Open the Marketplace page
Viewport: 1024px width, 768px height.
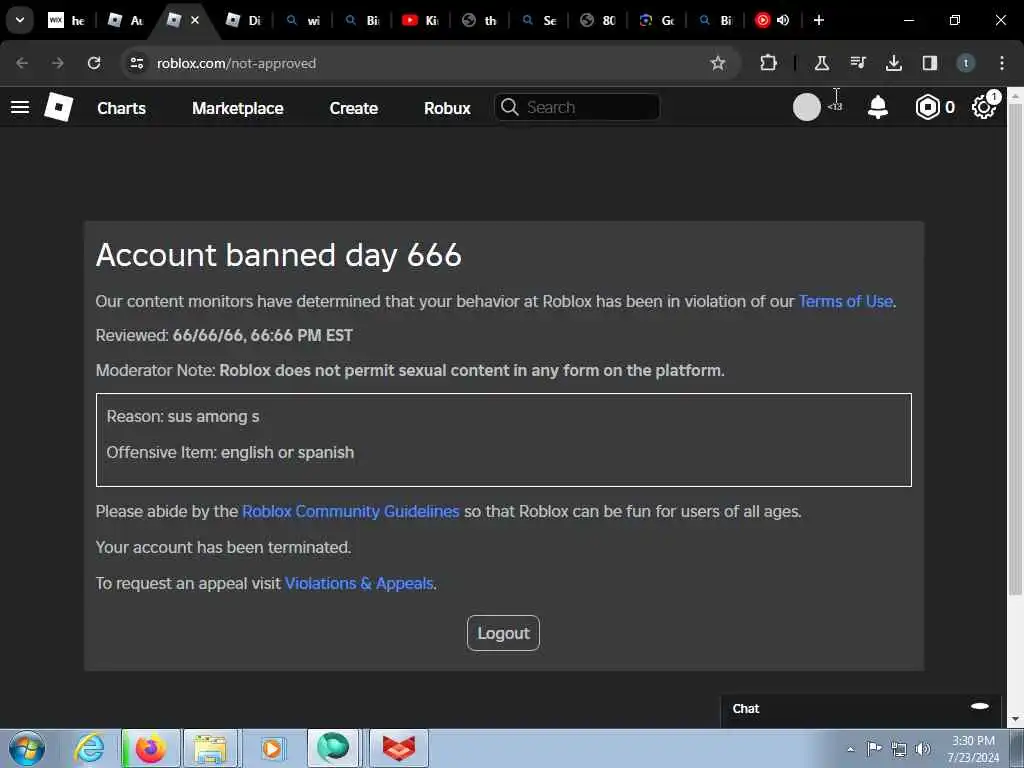tap(238, 108)
